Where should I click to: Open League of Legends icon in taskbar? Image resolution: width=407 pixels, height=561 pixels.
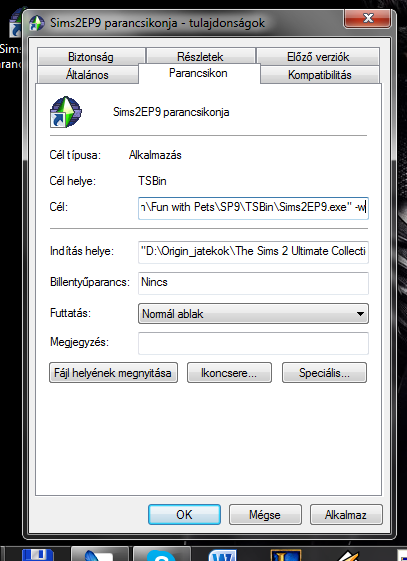pos(285,555)
